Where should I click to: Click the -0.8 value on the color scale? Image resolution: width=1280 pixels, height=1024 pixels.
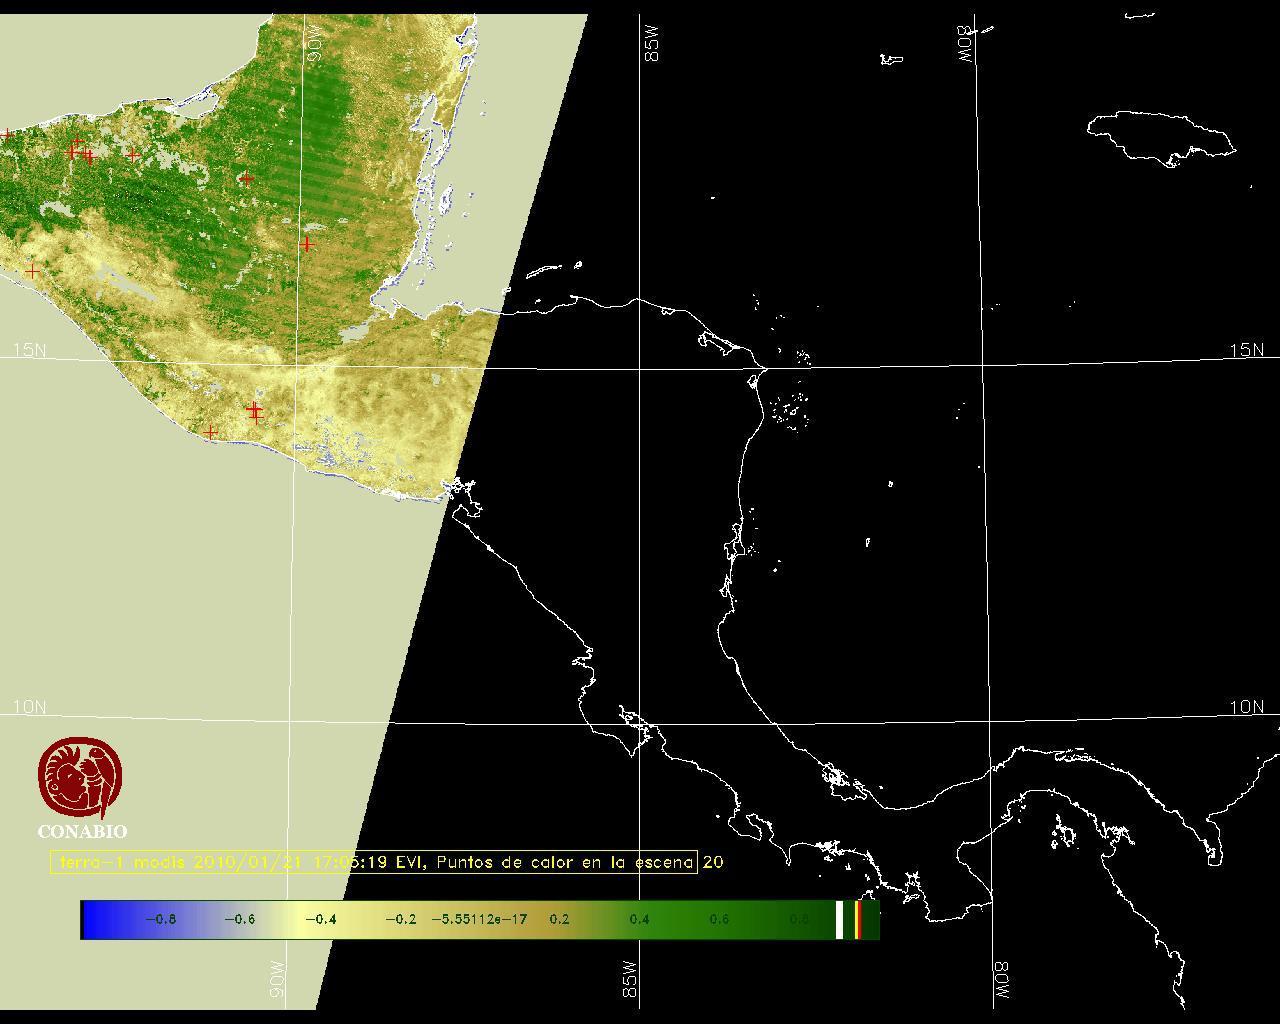coord(160,919)
